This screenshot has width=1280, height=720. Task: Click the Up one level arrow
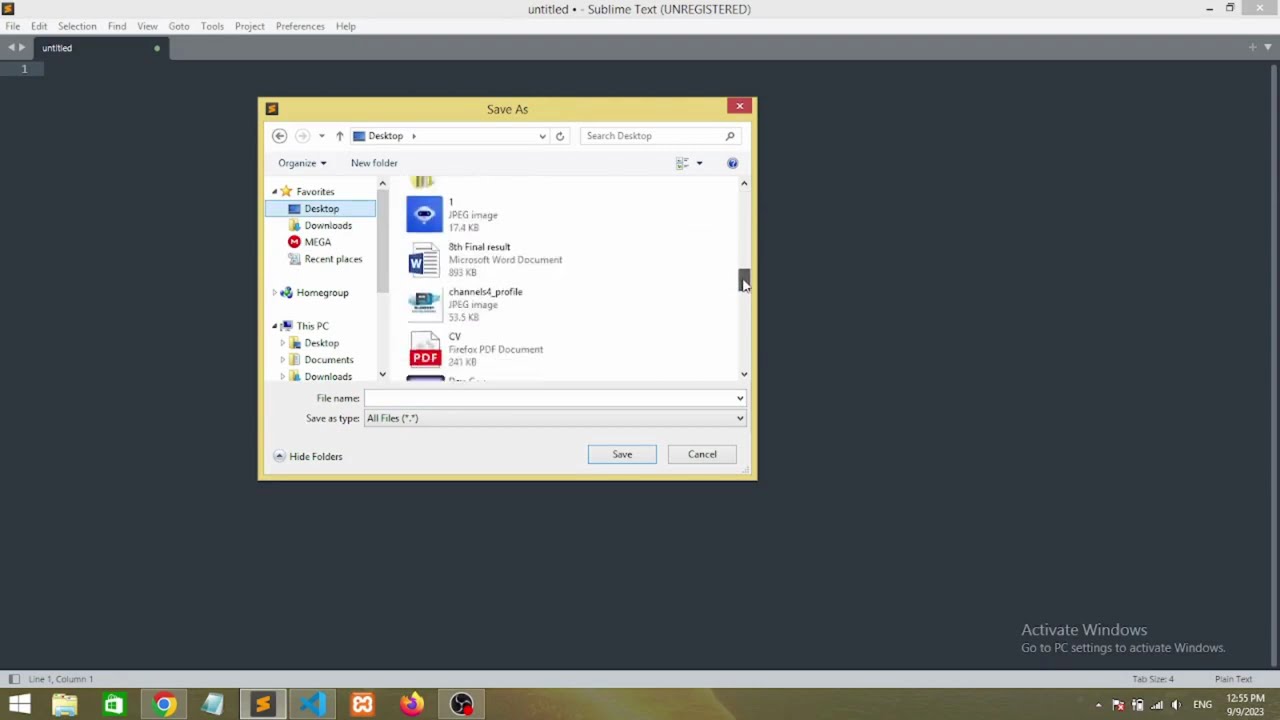(x=339, y=136)
